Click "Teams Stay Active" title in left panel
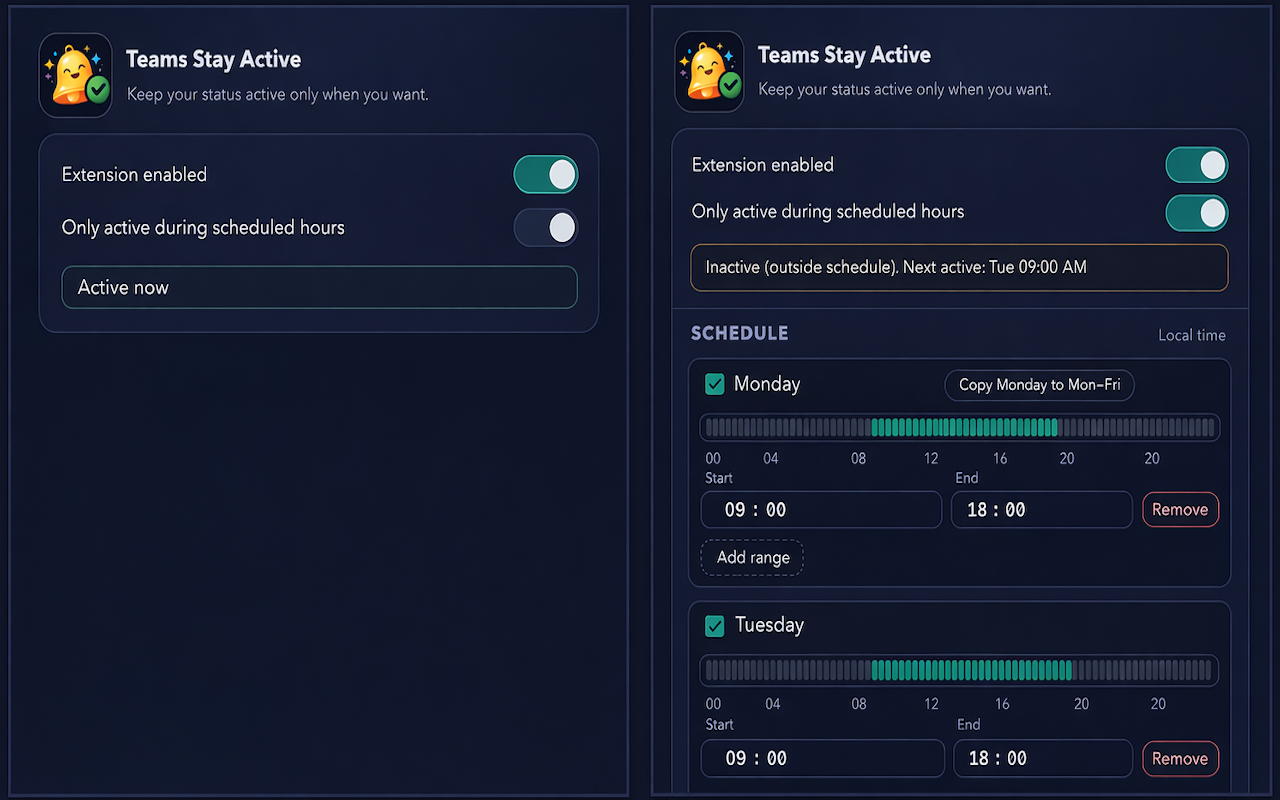 (213, 60)
